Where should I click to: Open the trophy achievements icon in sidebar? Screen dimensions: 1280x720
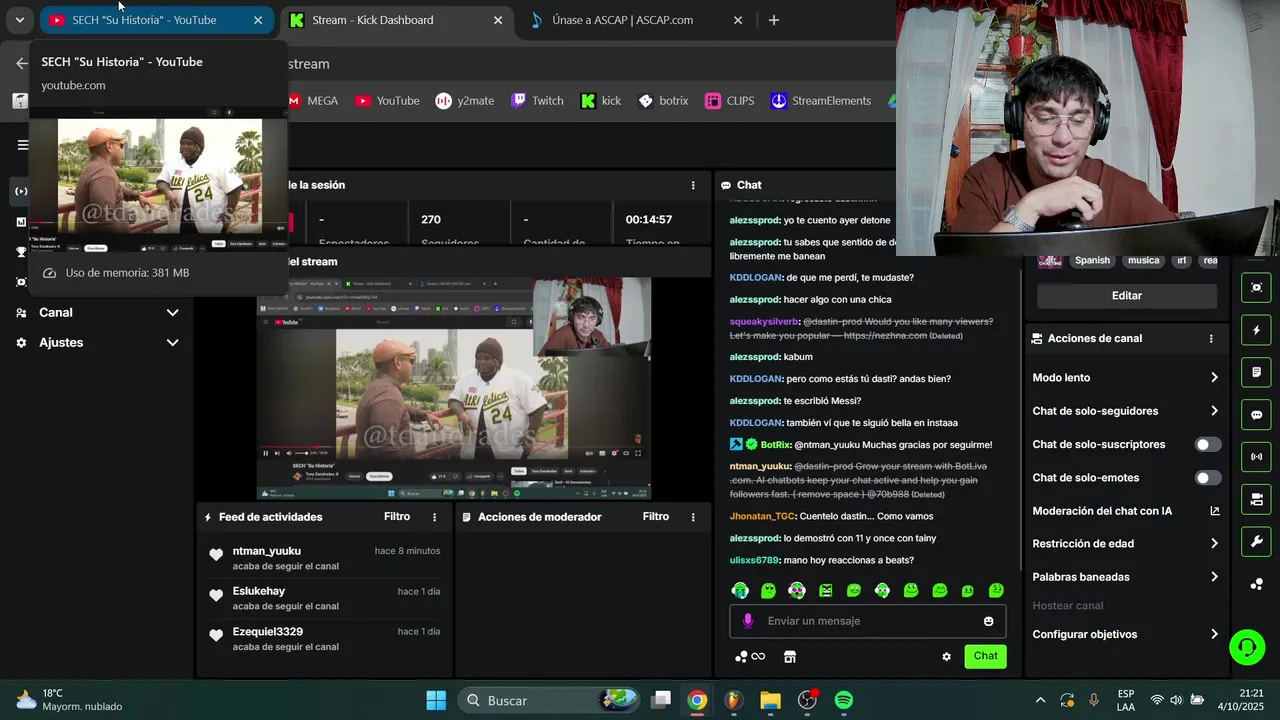click(x=21, y=252)
